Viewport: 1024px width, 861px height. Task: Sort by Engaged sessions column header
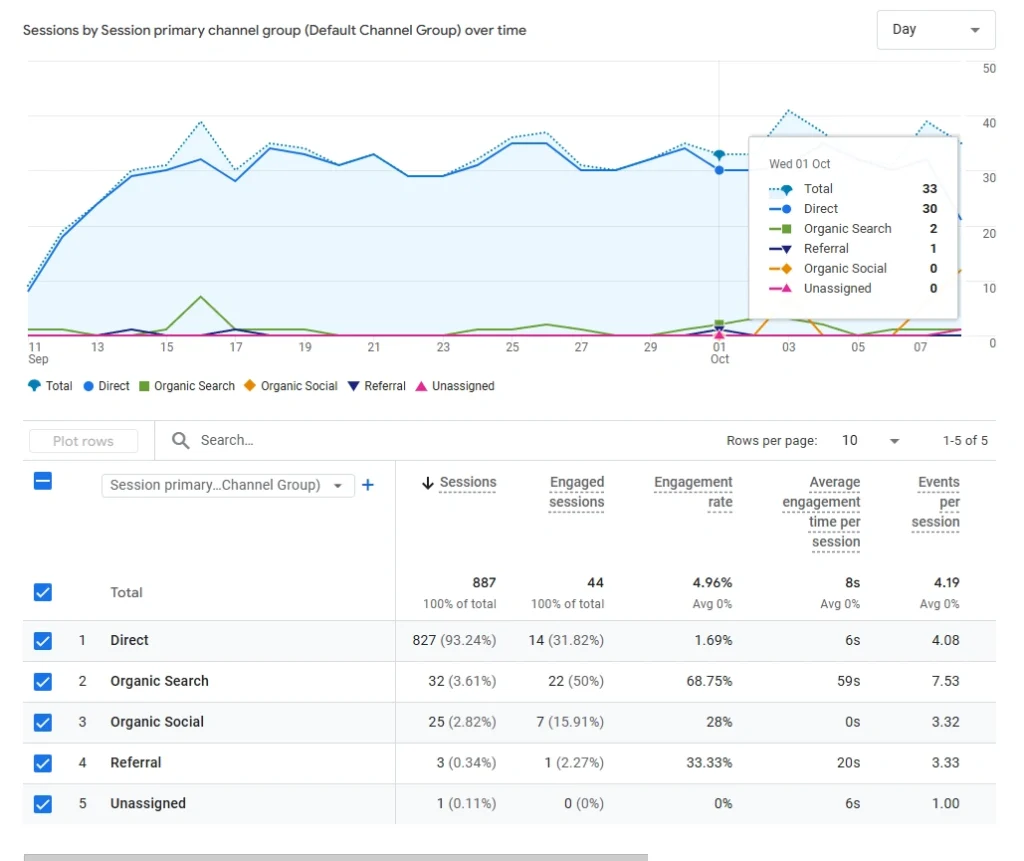click(x=577, y=492)
